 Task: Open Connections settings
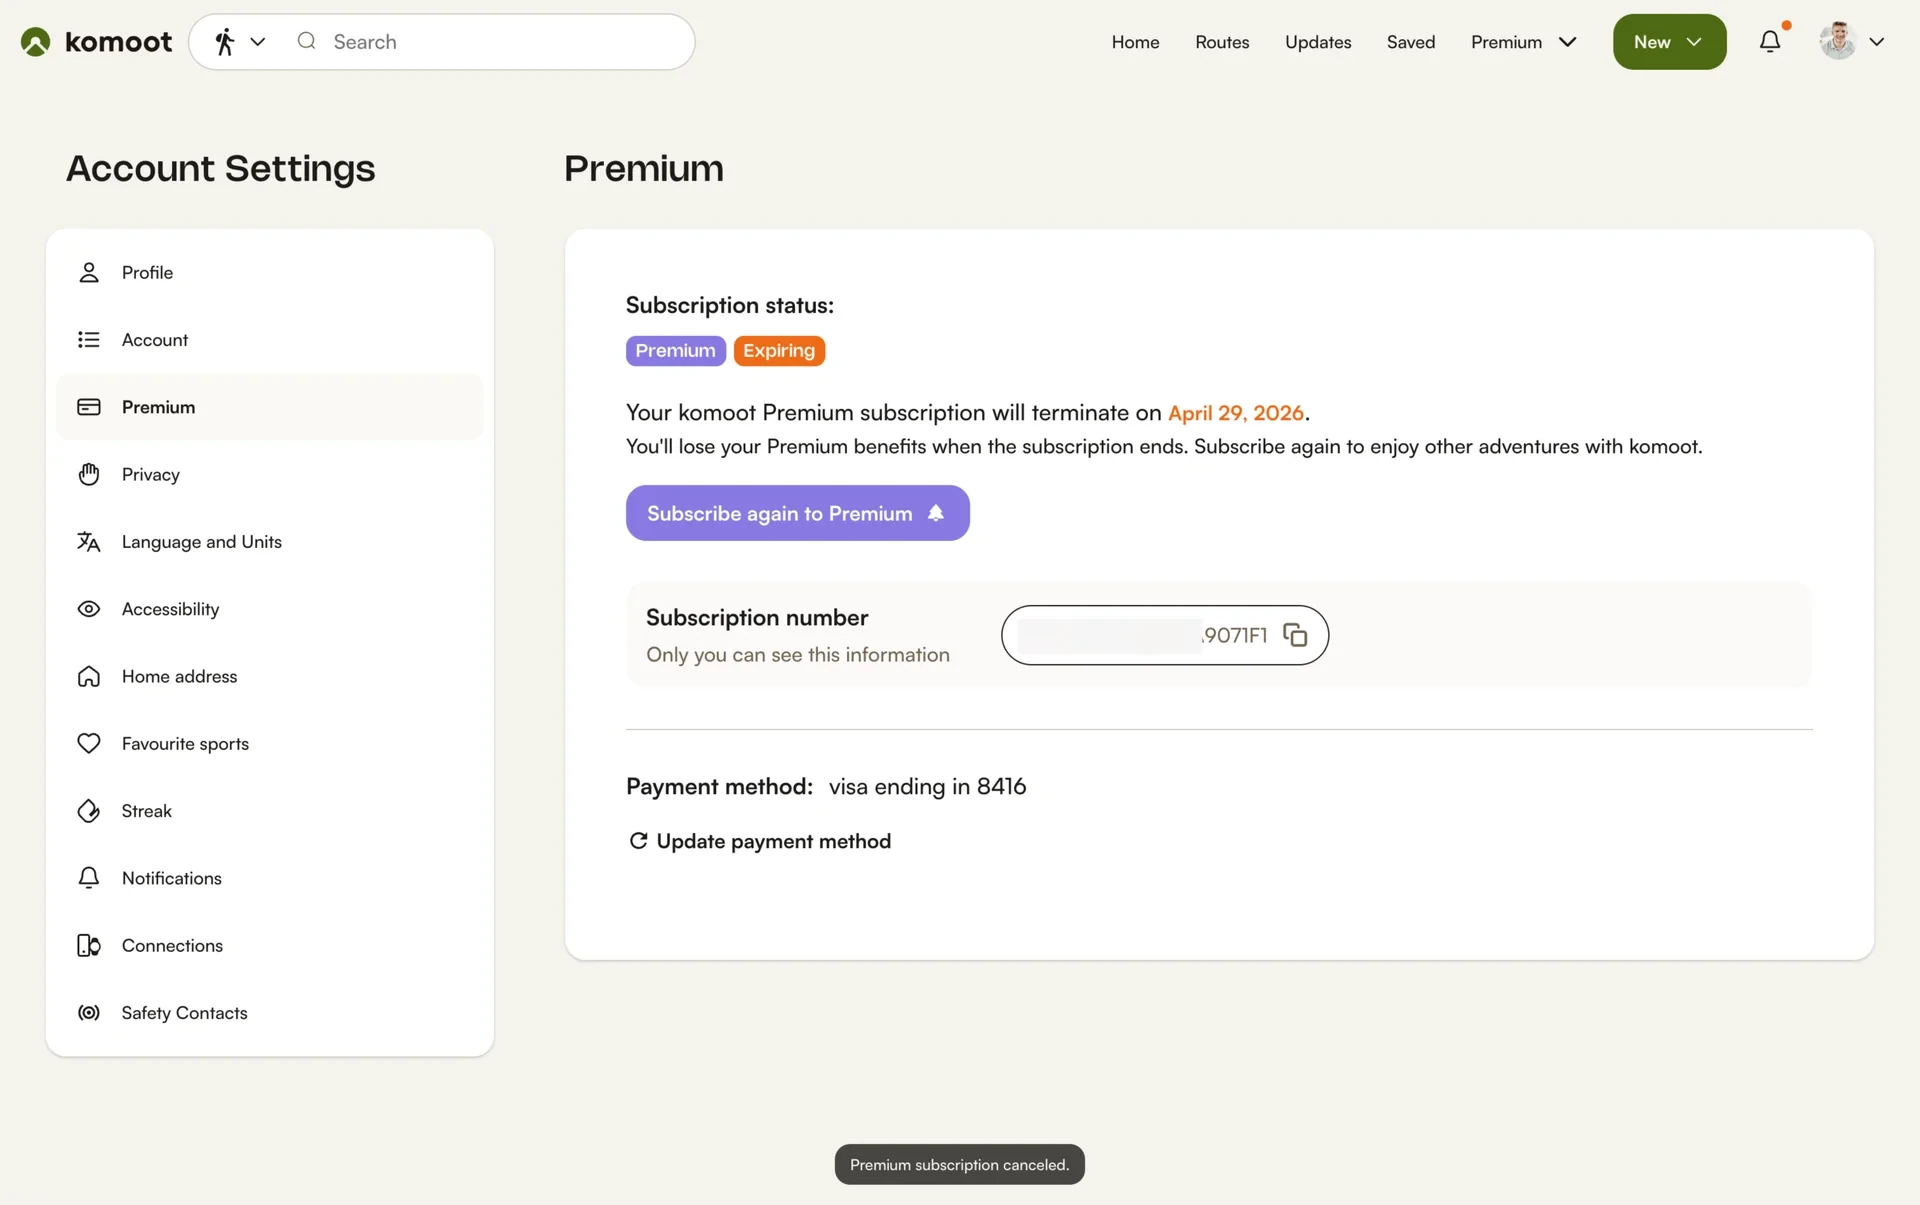(270, 945)
